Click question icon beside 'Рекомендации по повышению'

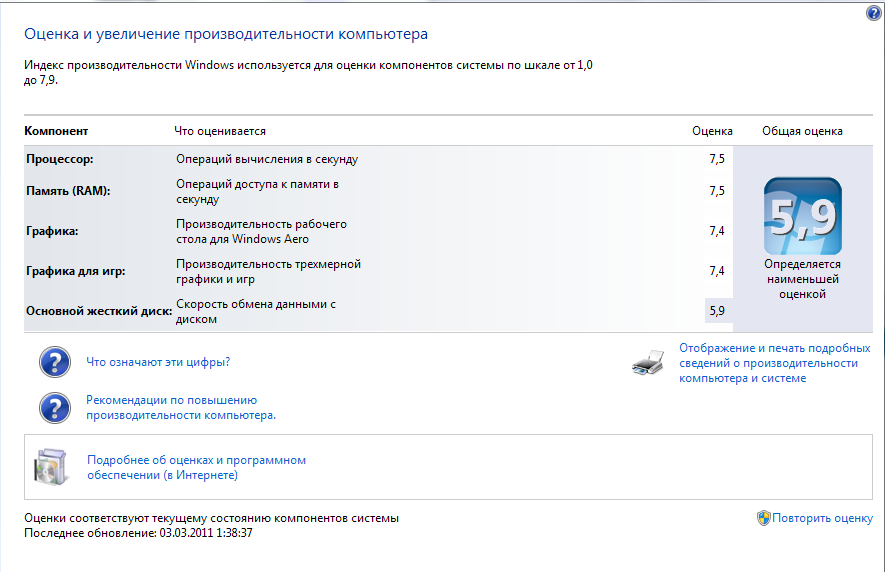[x=55, y=408]
